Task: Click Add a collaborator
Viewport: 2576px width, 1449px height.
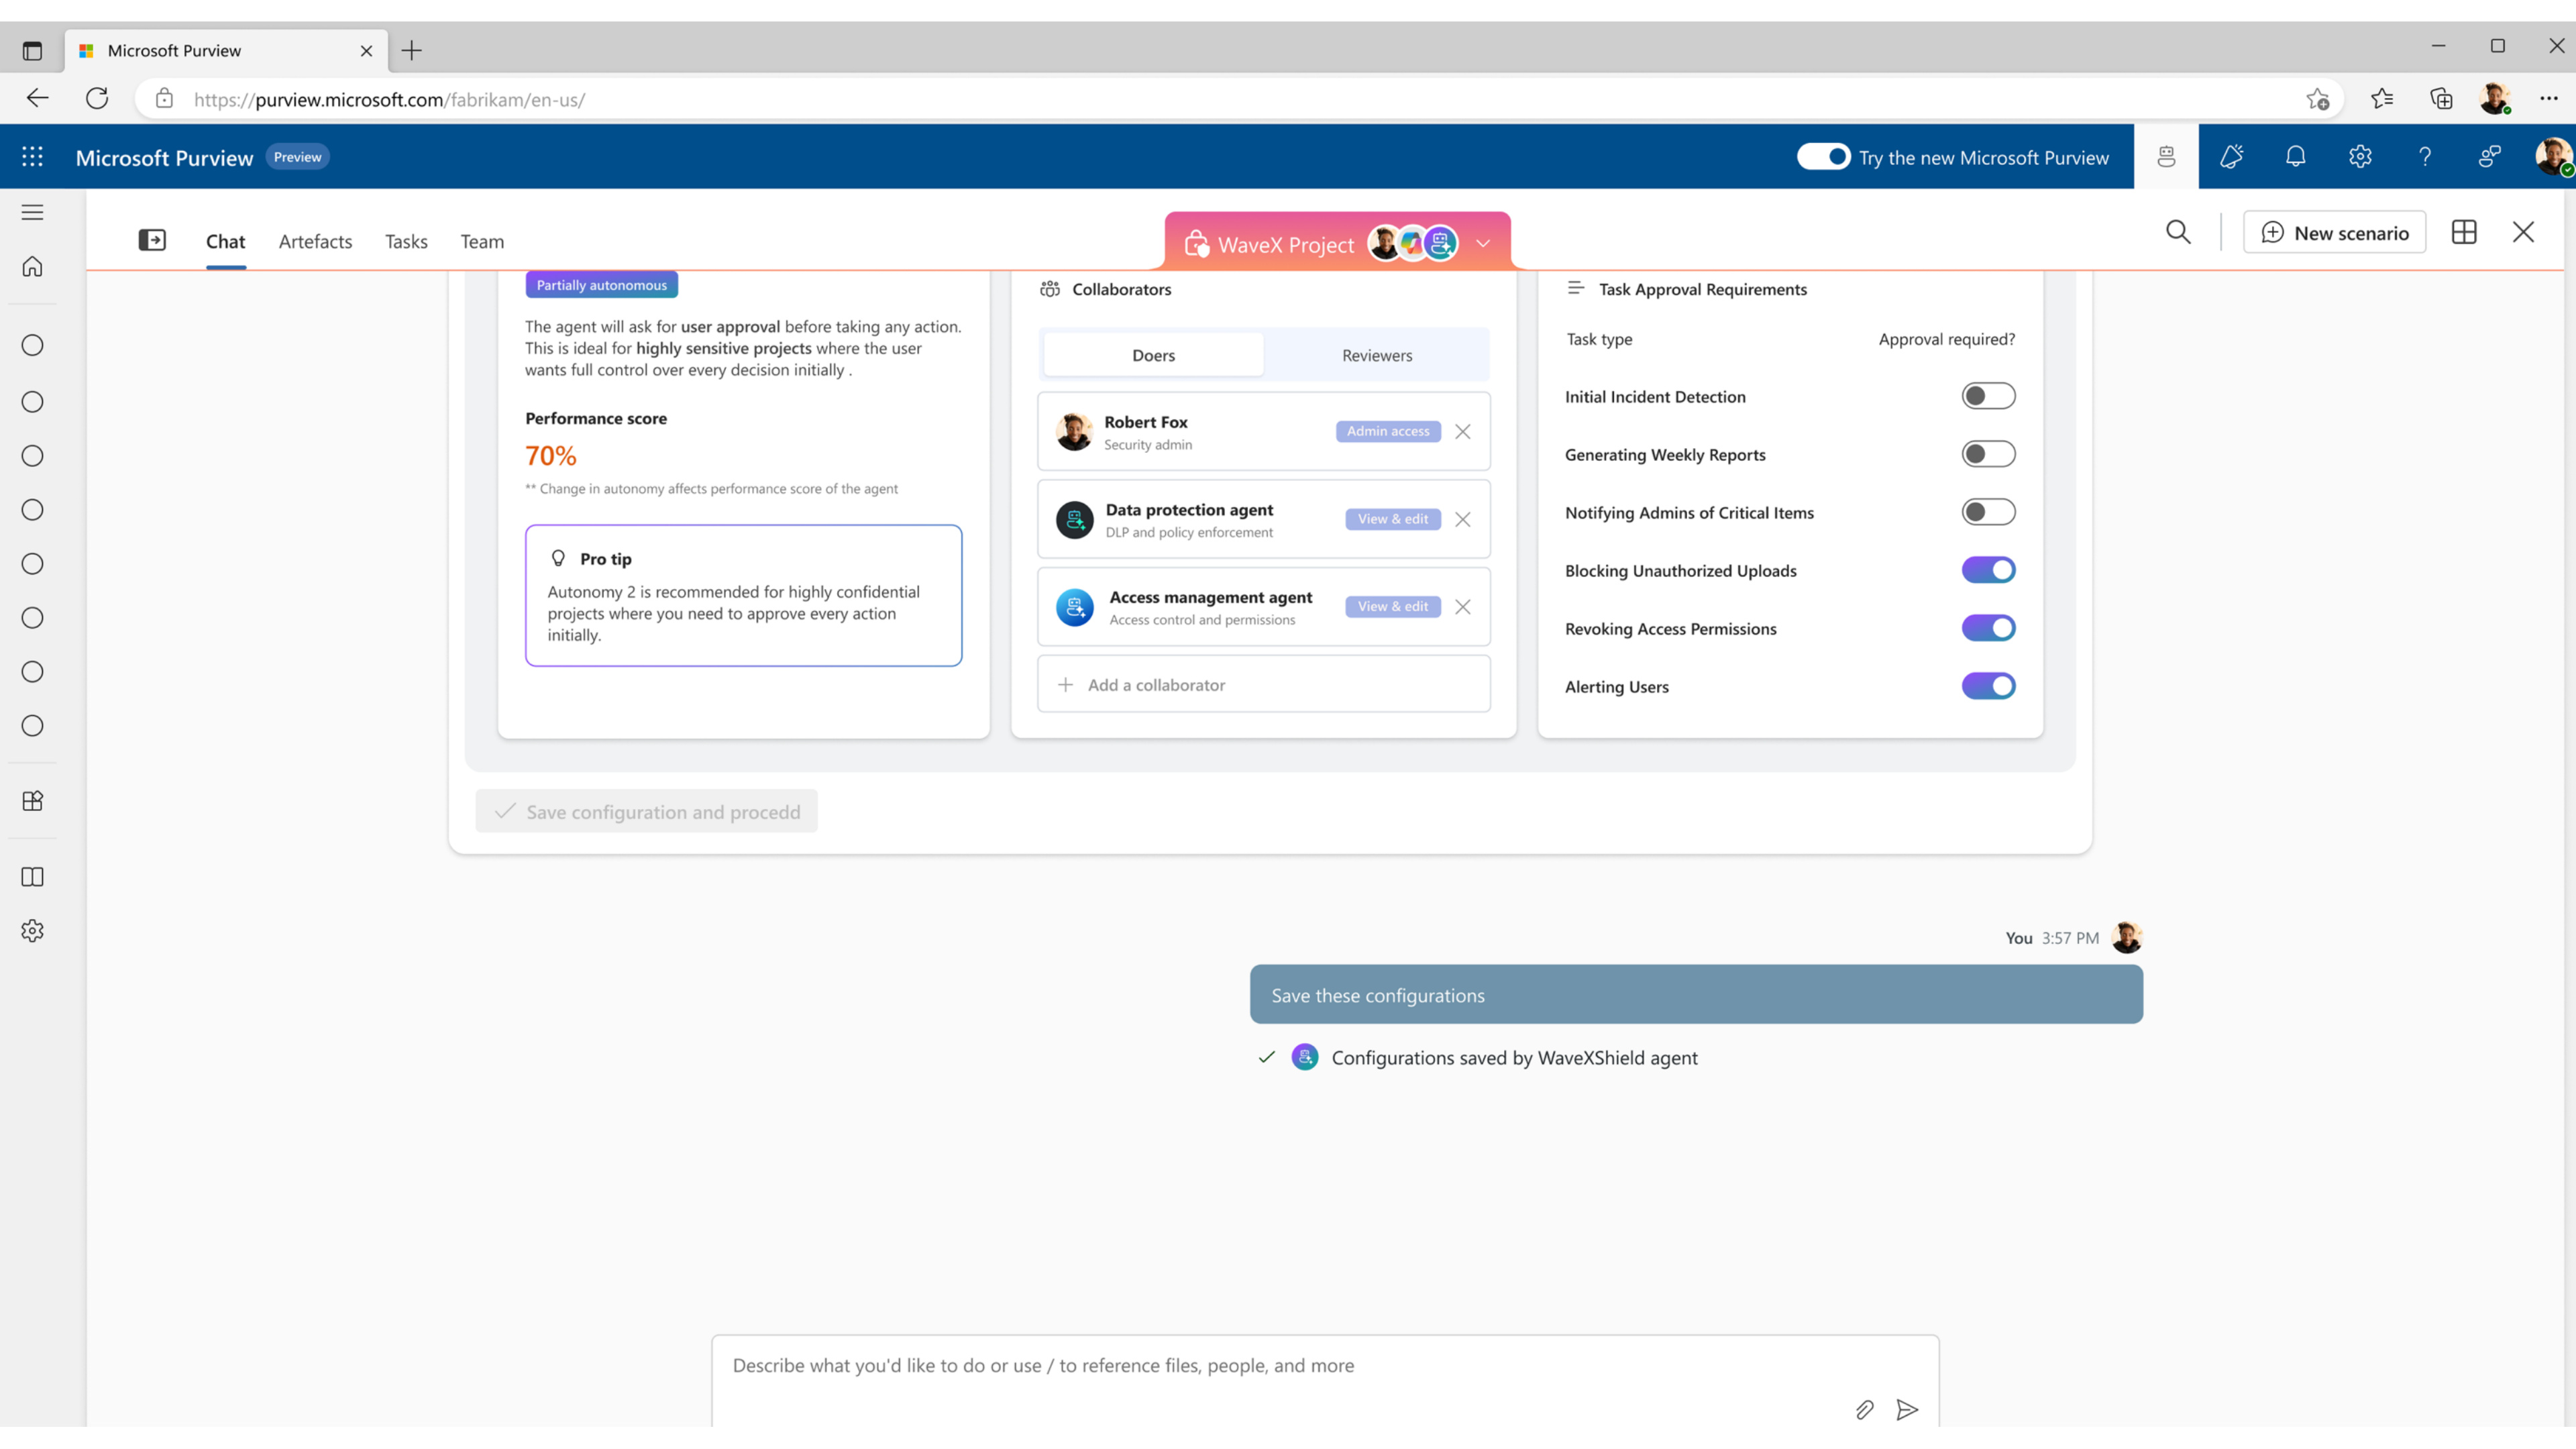Action: click(1263, 685)
